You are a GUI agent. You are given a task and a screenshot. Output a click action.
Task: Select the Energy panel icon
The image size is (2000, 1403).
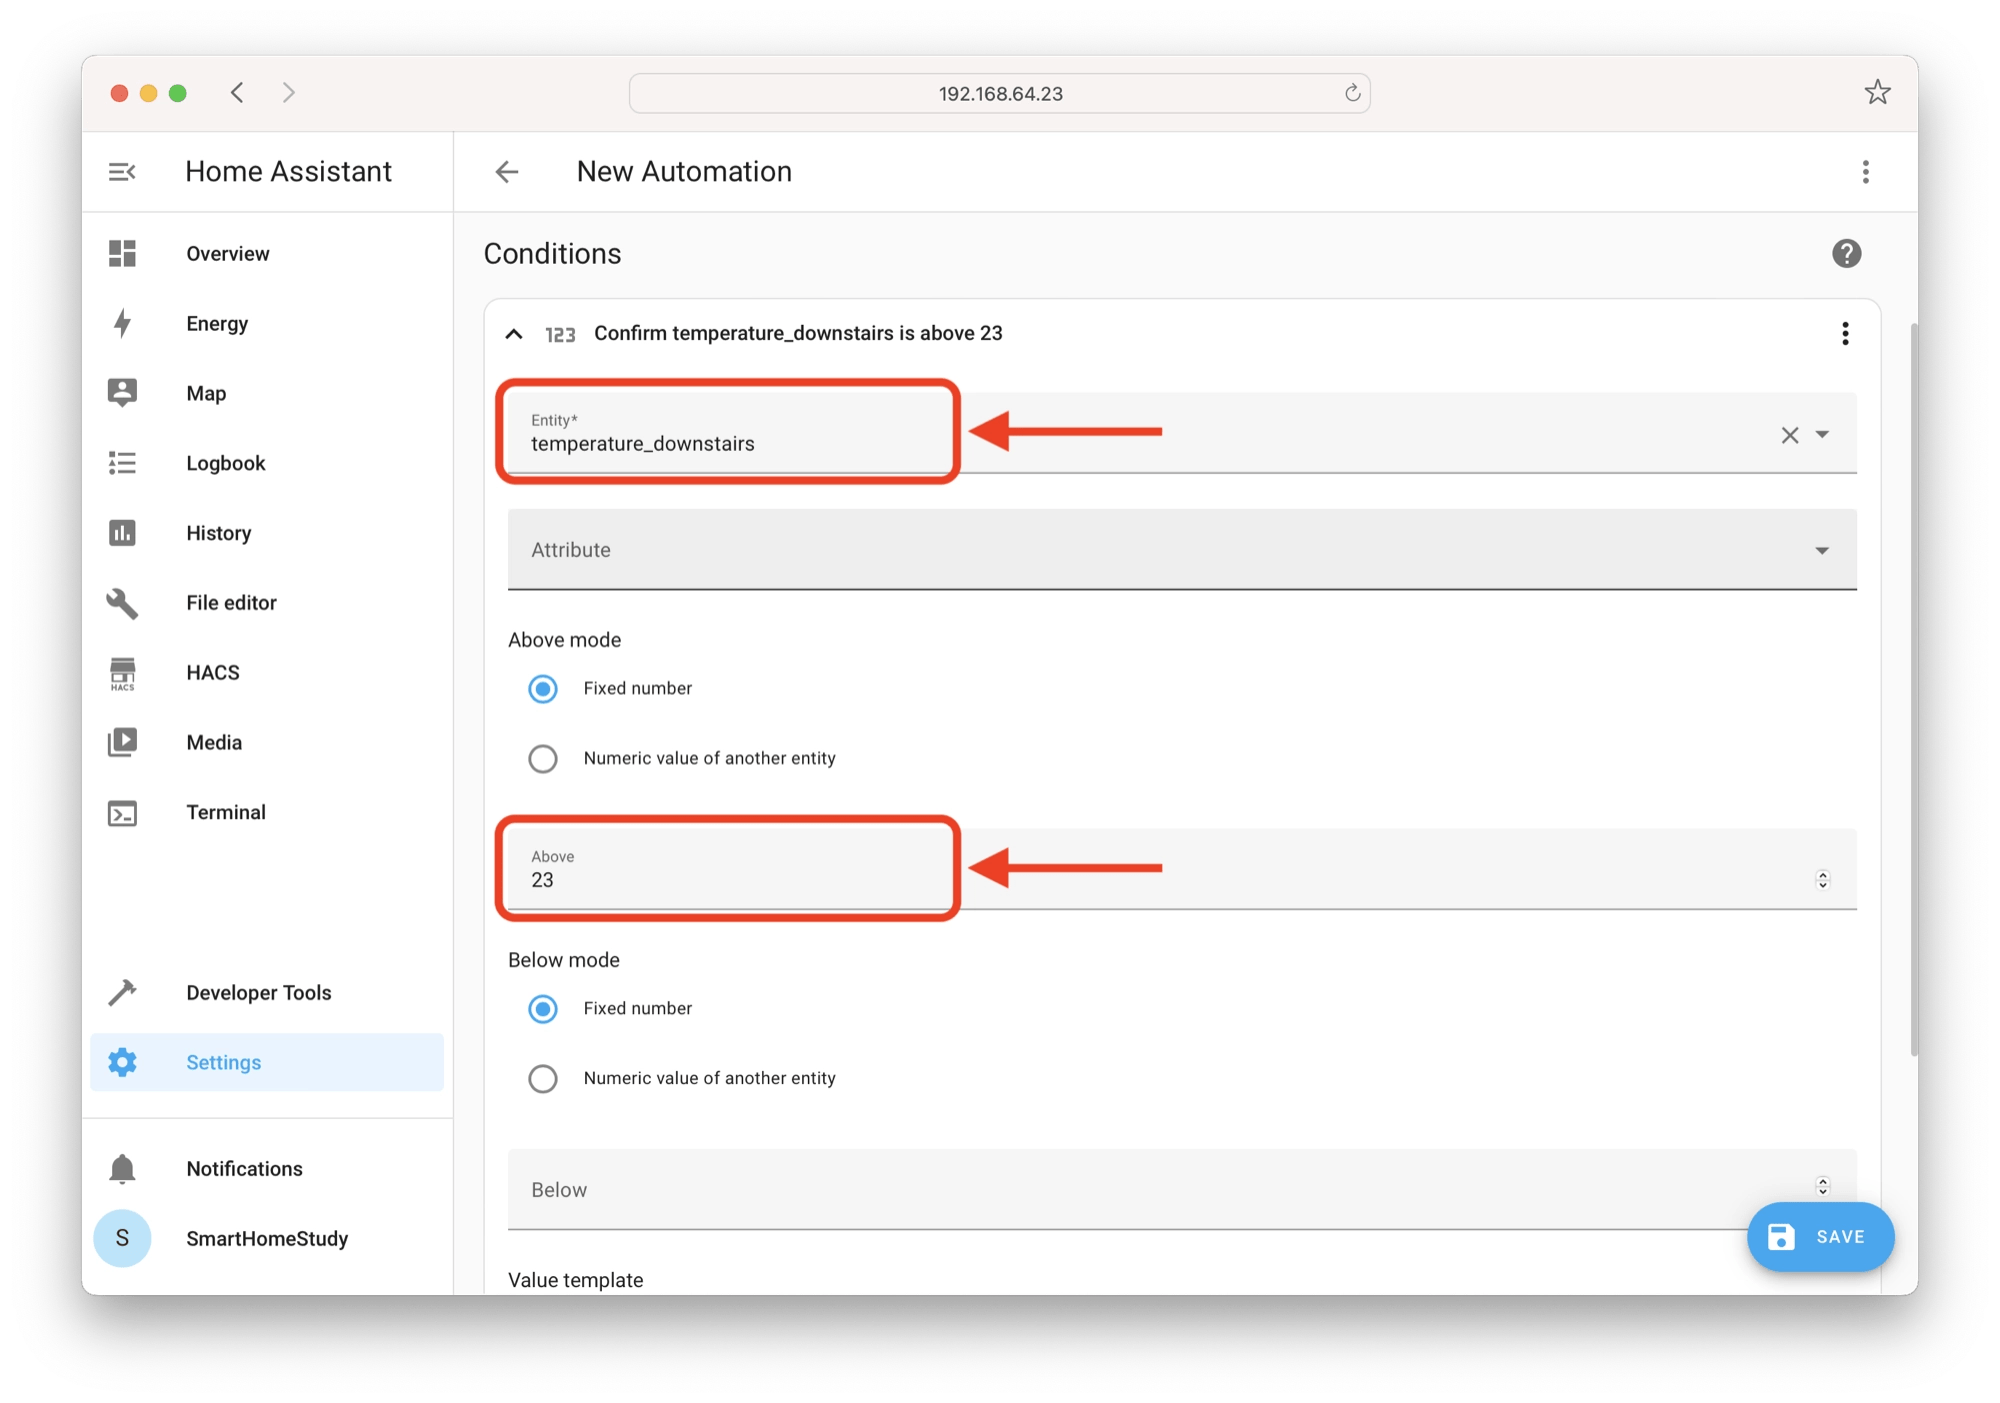click(x=122, y=323)
